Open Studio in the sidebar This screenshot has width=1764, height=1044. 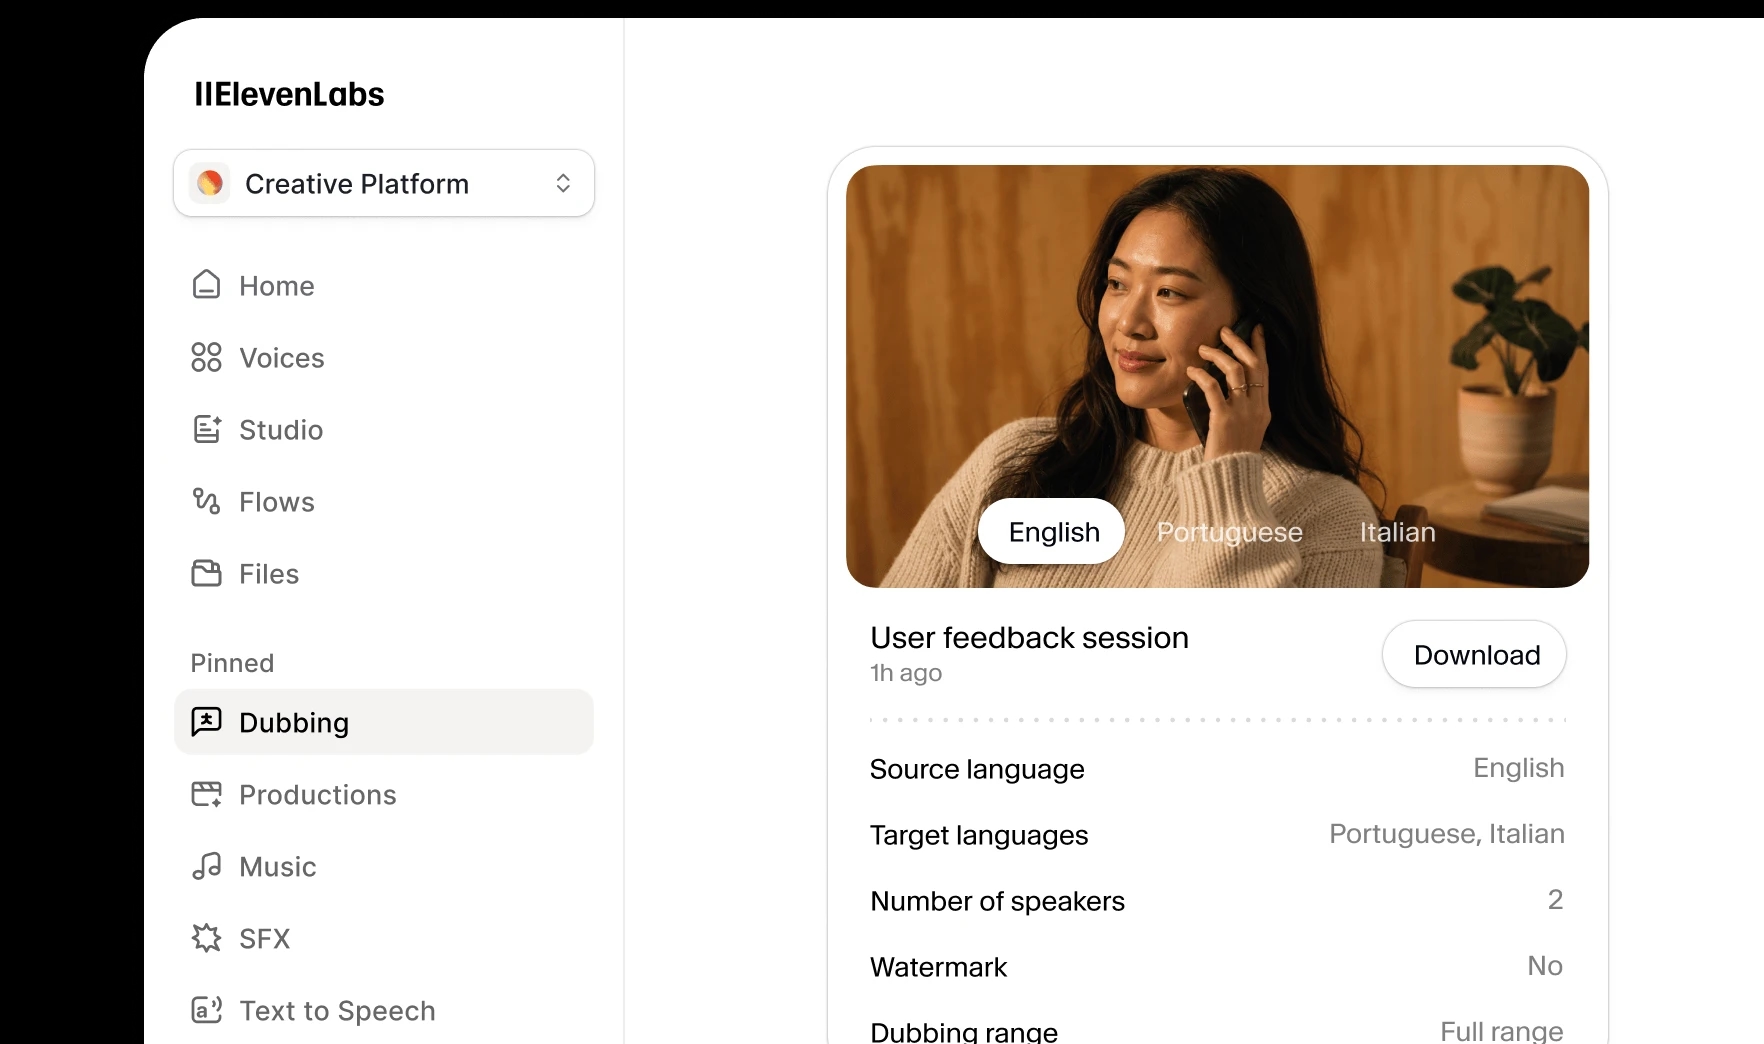384,430
